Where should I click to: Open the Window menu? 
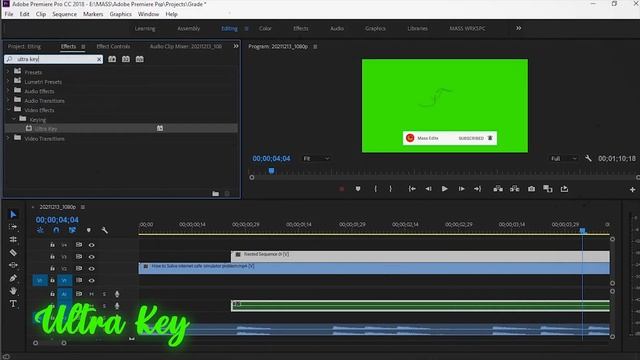coord(148,14)
